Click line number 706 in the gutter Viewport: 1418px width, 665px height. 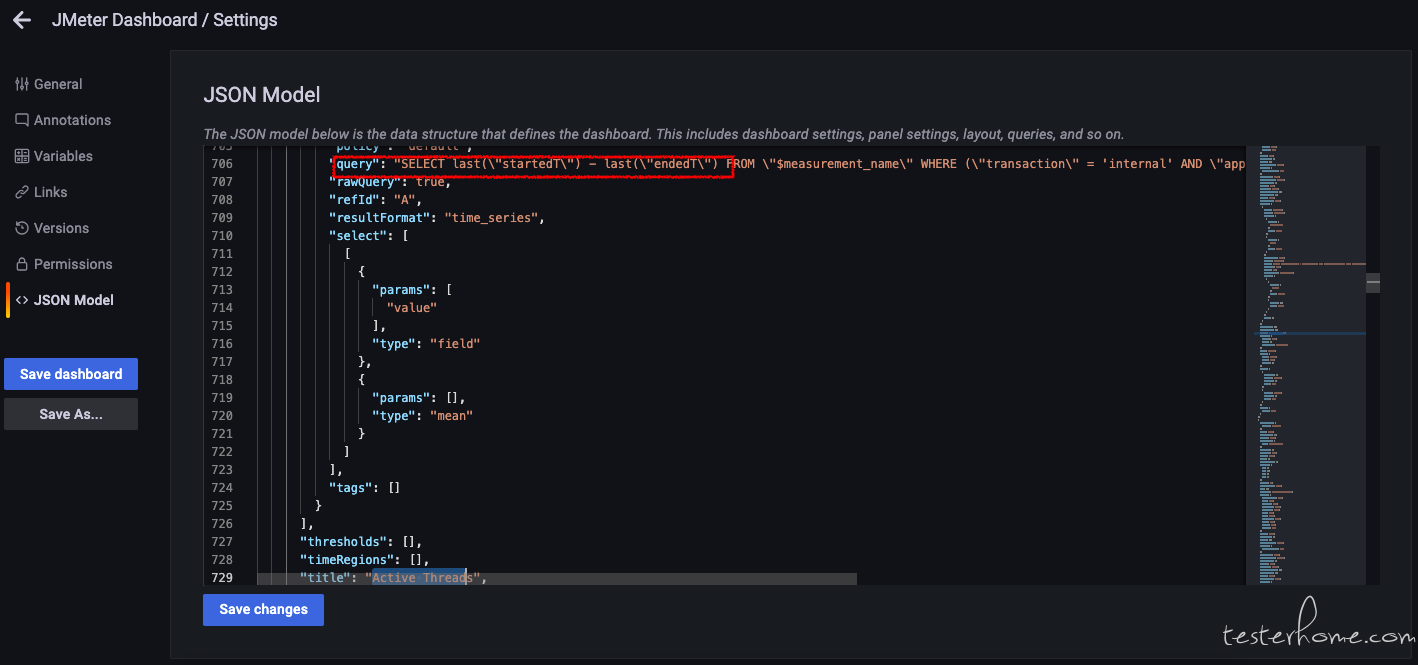222,163
